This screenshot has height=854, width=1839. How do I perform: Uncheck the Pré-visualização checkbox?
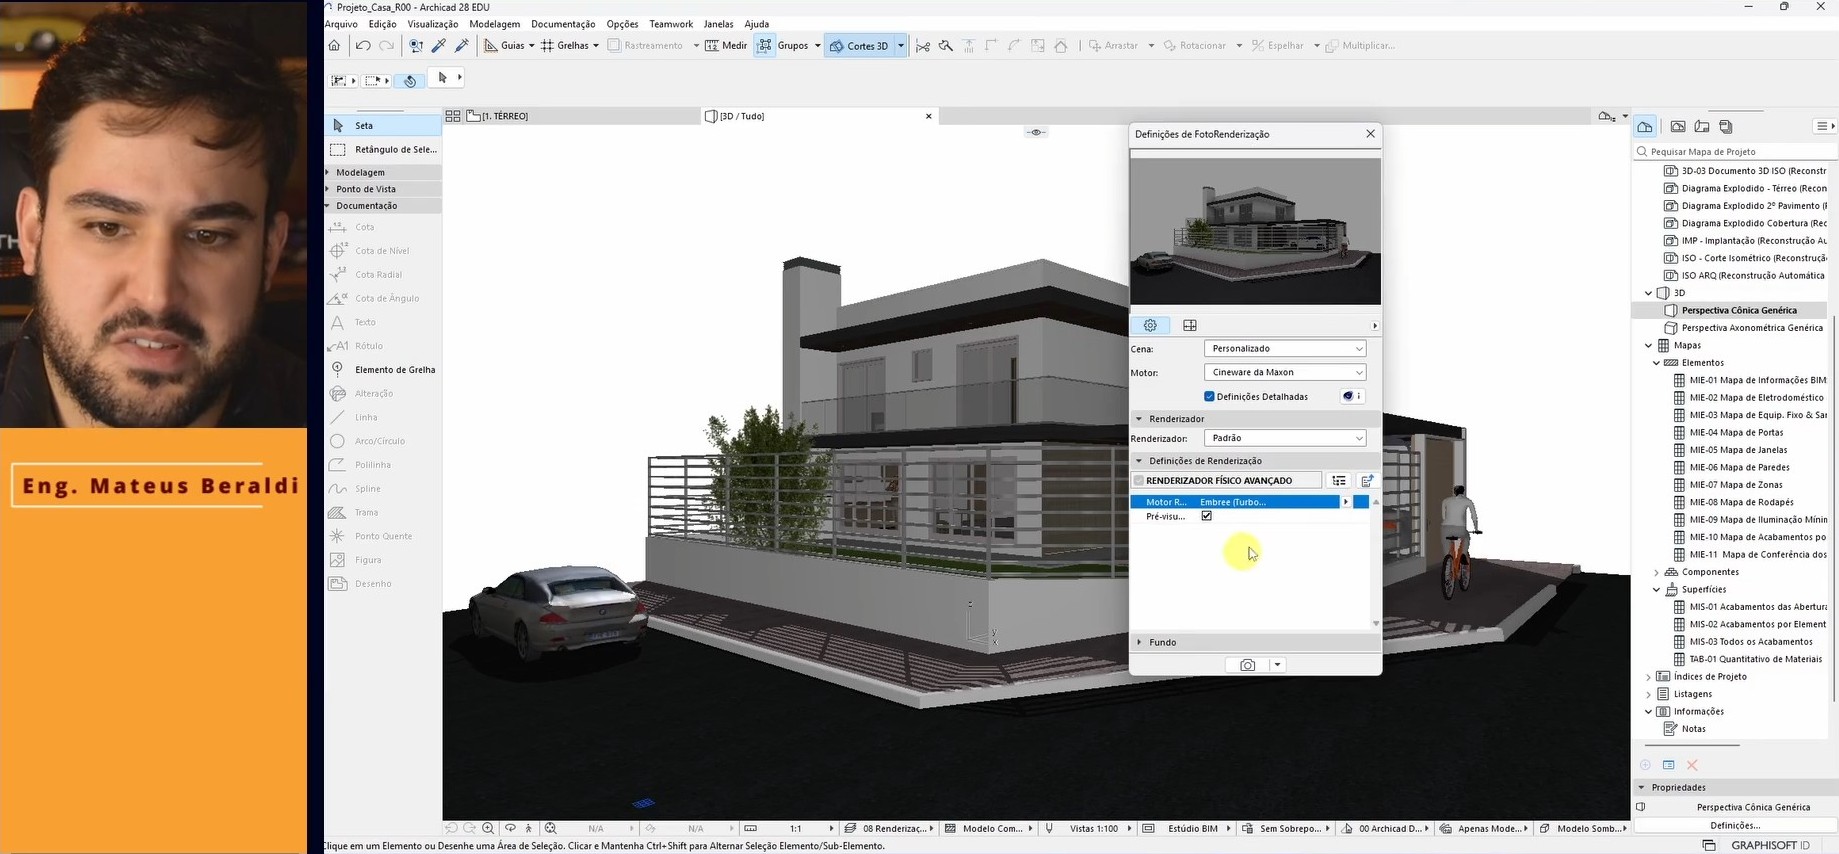1207,516
